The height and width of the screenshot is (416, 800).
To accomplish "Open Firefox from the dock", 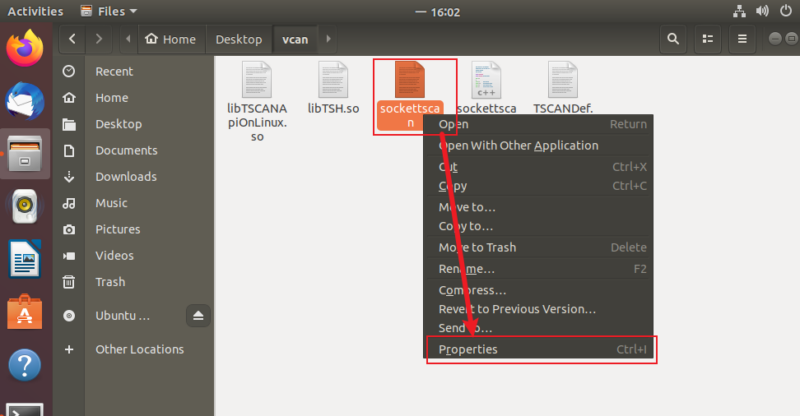I will coord(24,48).
